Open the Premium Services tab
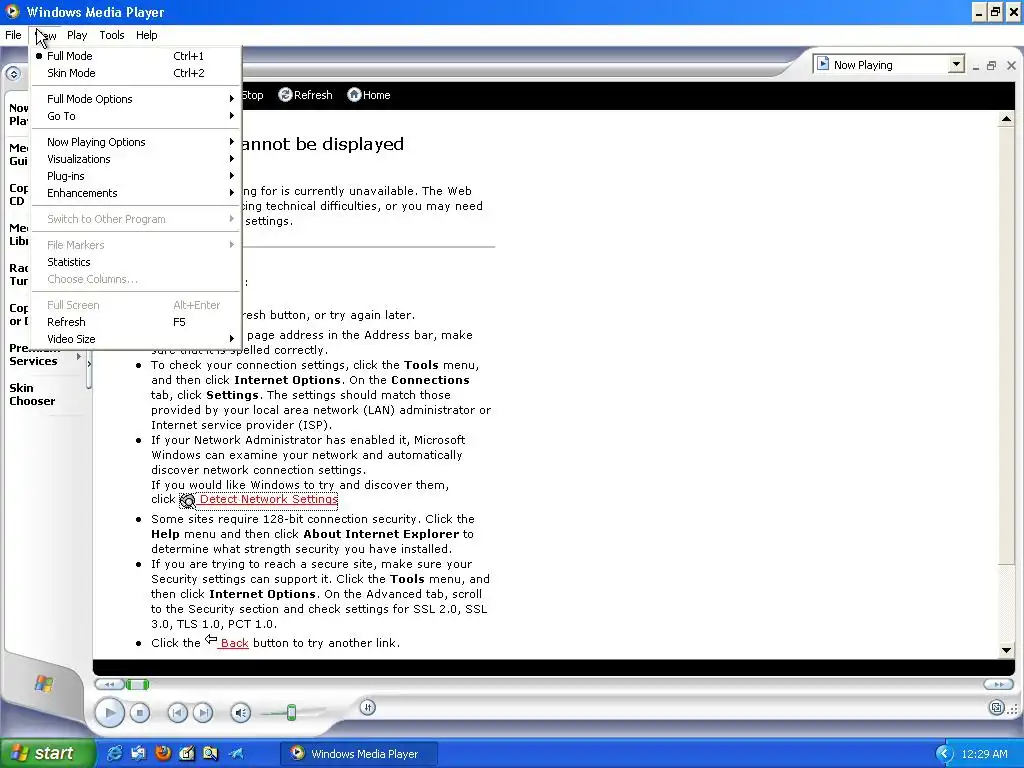Screen dimensions: 1024x768 tap(34, 355)
